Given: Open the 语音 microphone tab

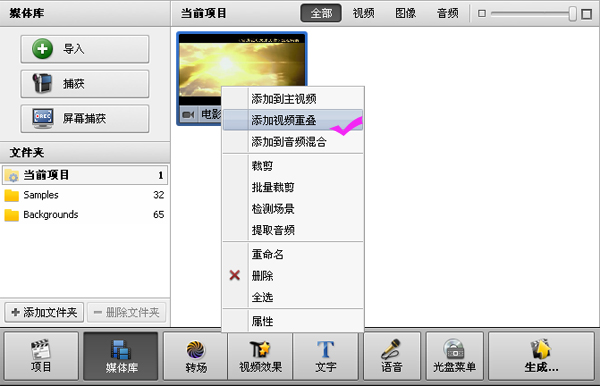Looking at the screenshot, I should [392, 356].
